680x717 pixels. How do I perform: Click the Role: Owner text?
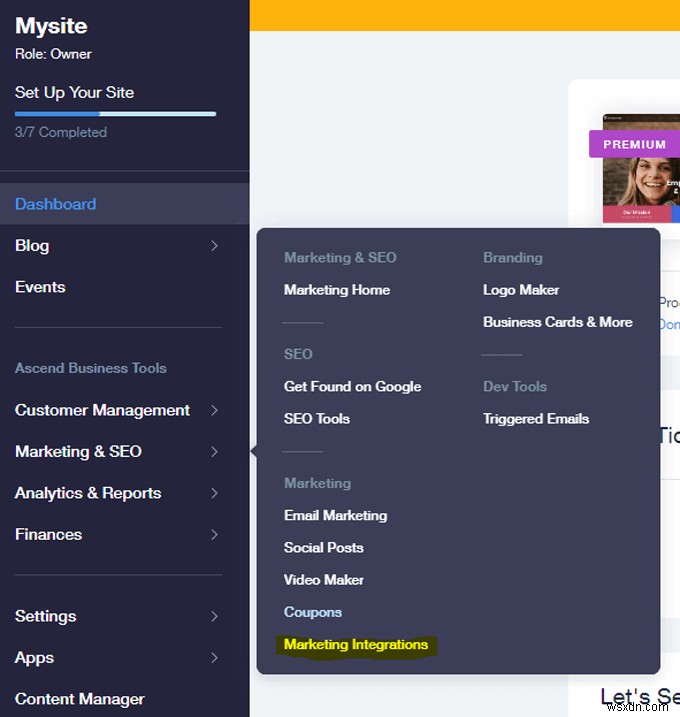[x=53, y=54]
